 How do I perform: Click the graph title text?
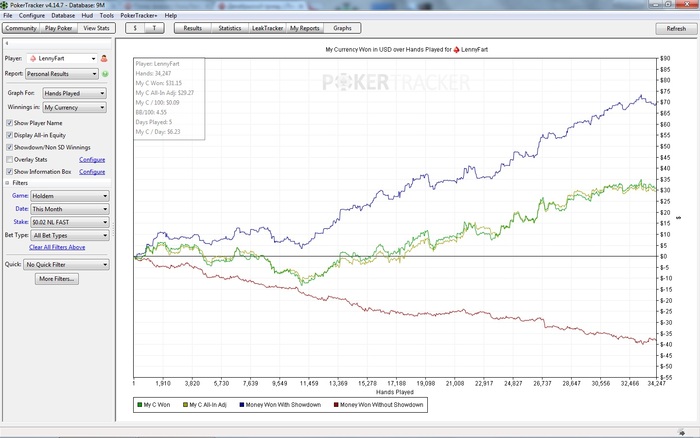click(406, 50)
